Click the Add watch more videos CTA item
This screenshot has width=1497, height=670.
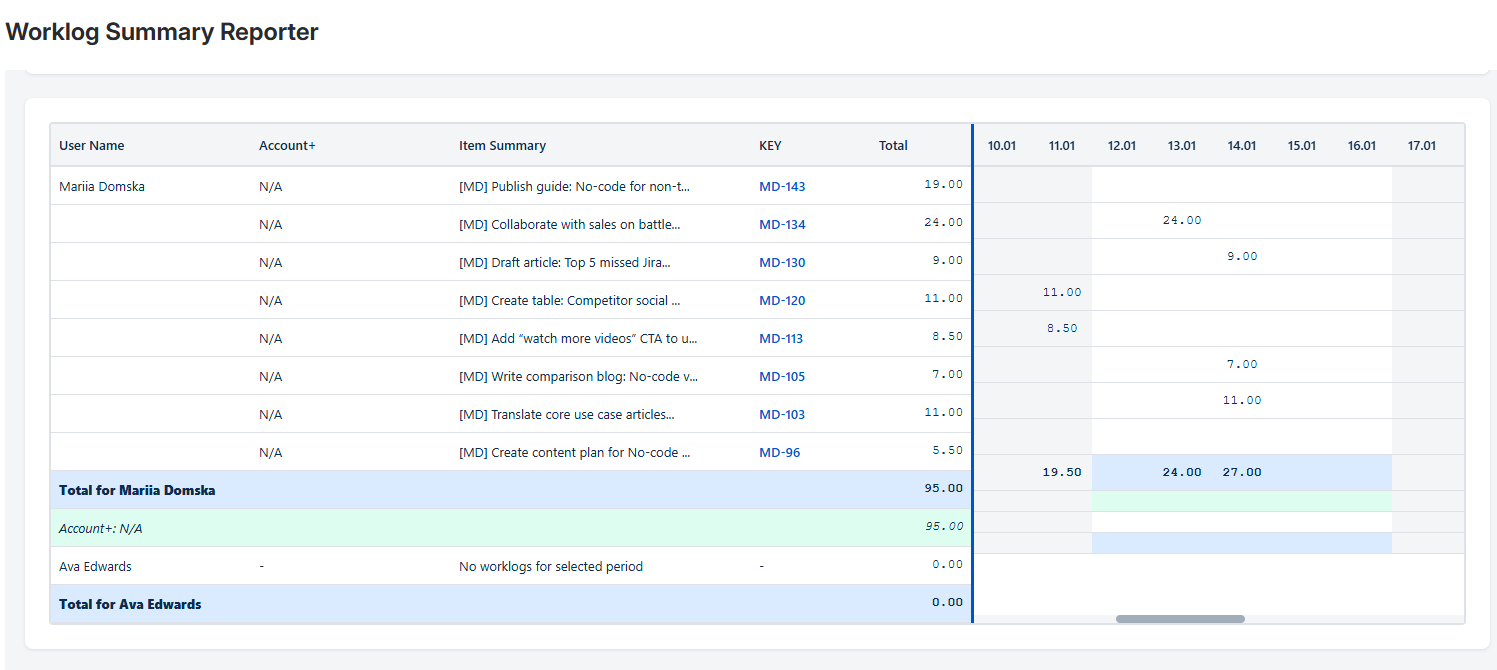pyautogui.click(x=578, y=338)
